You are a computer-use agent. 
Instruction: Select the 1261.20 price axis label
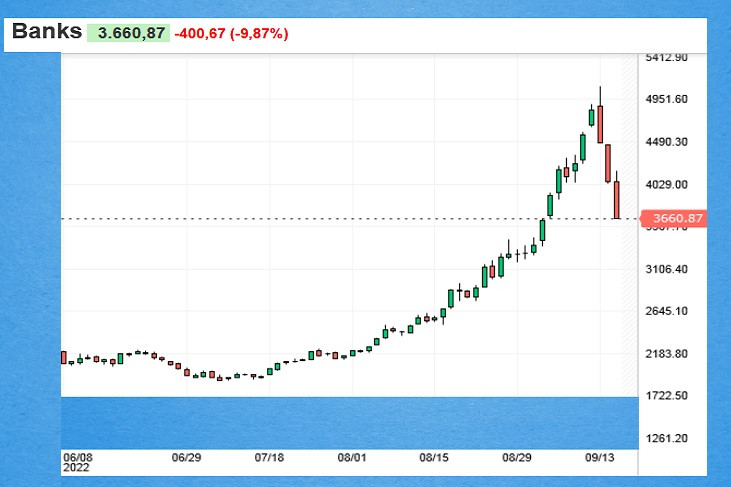[x=667, y=439]
